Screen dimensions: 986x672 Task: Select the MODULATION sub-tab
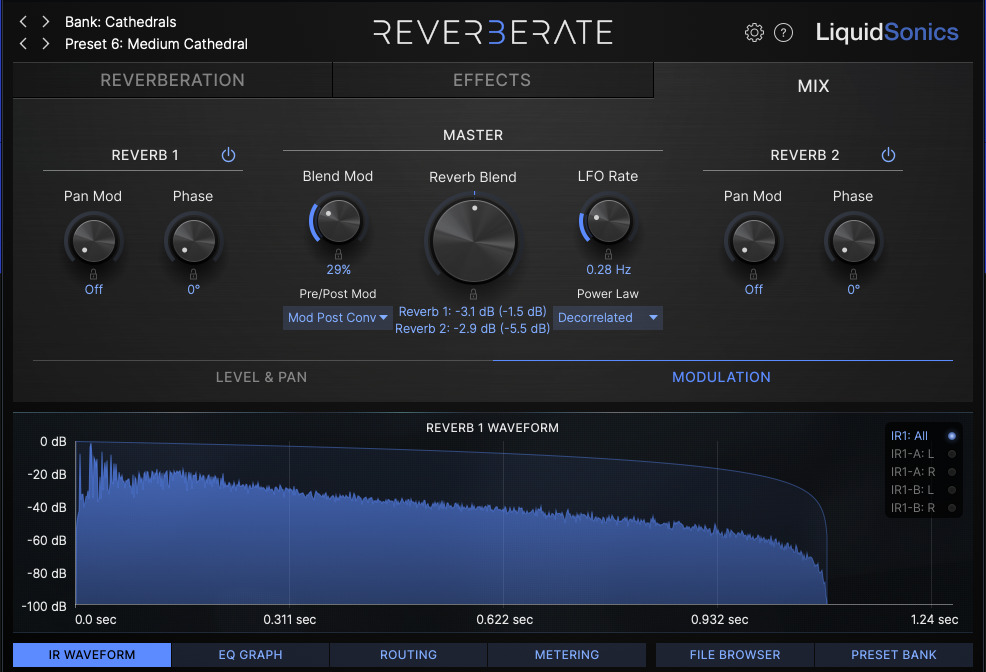pyautogui.click(x=721, y=377)
